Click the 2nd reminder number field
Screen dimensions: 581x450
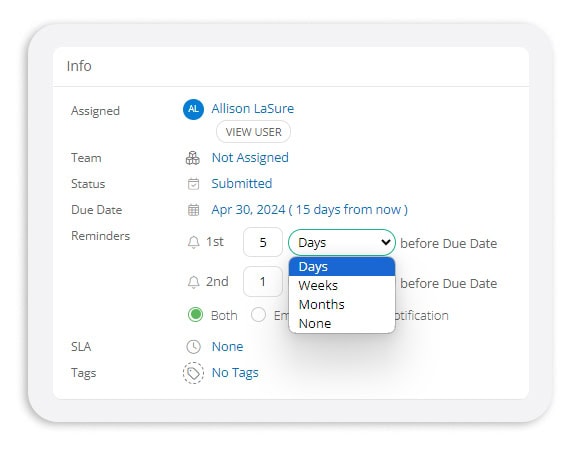click(x=263, y=282)
